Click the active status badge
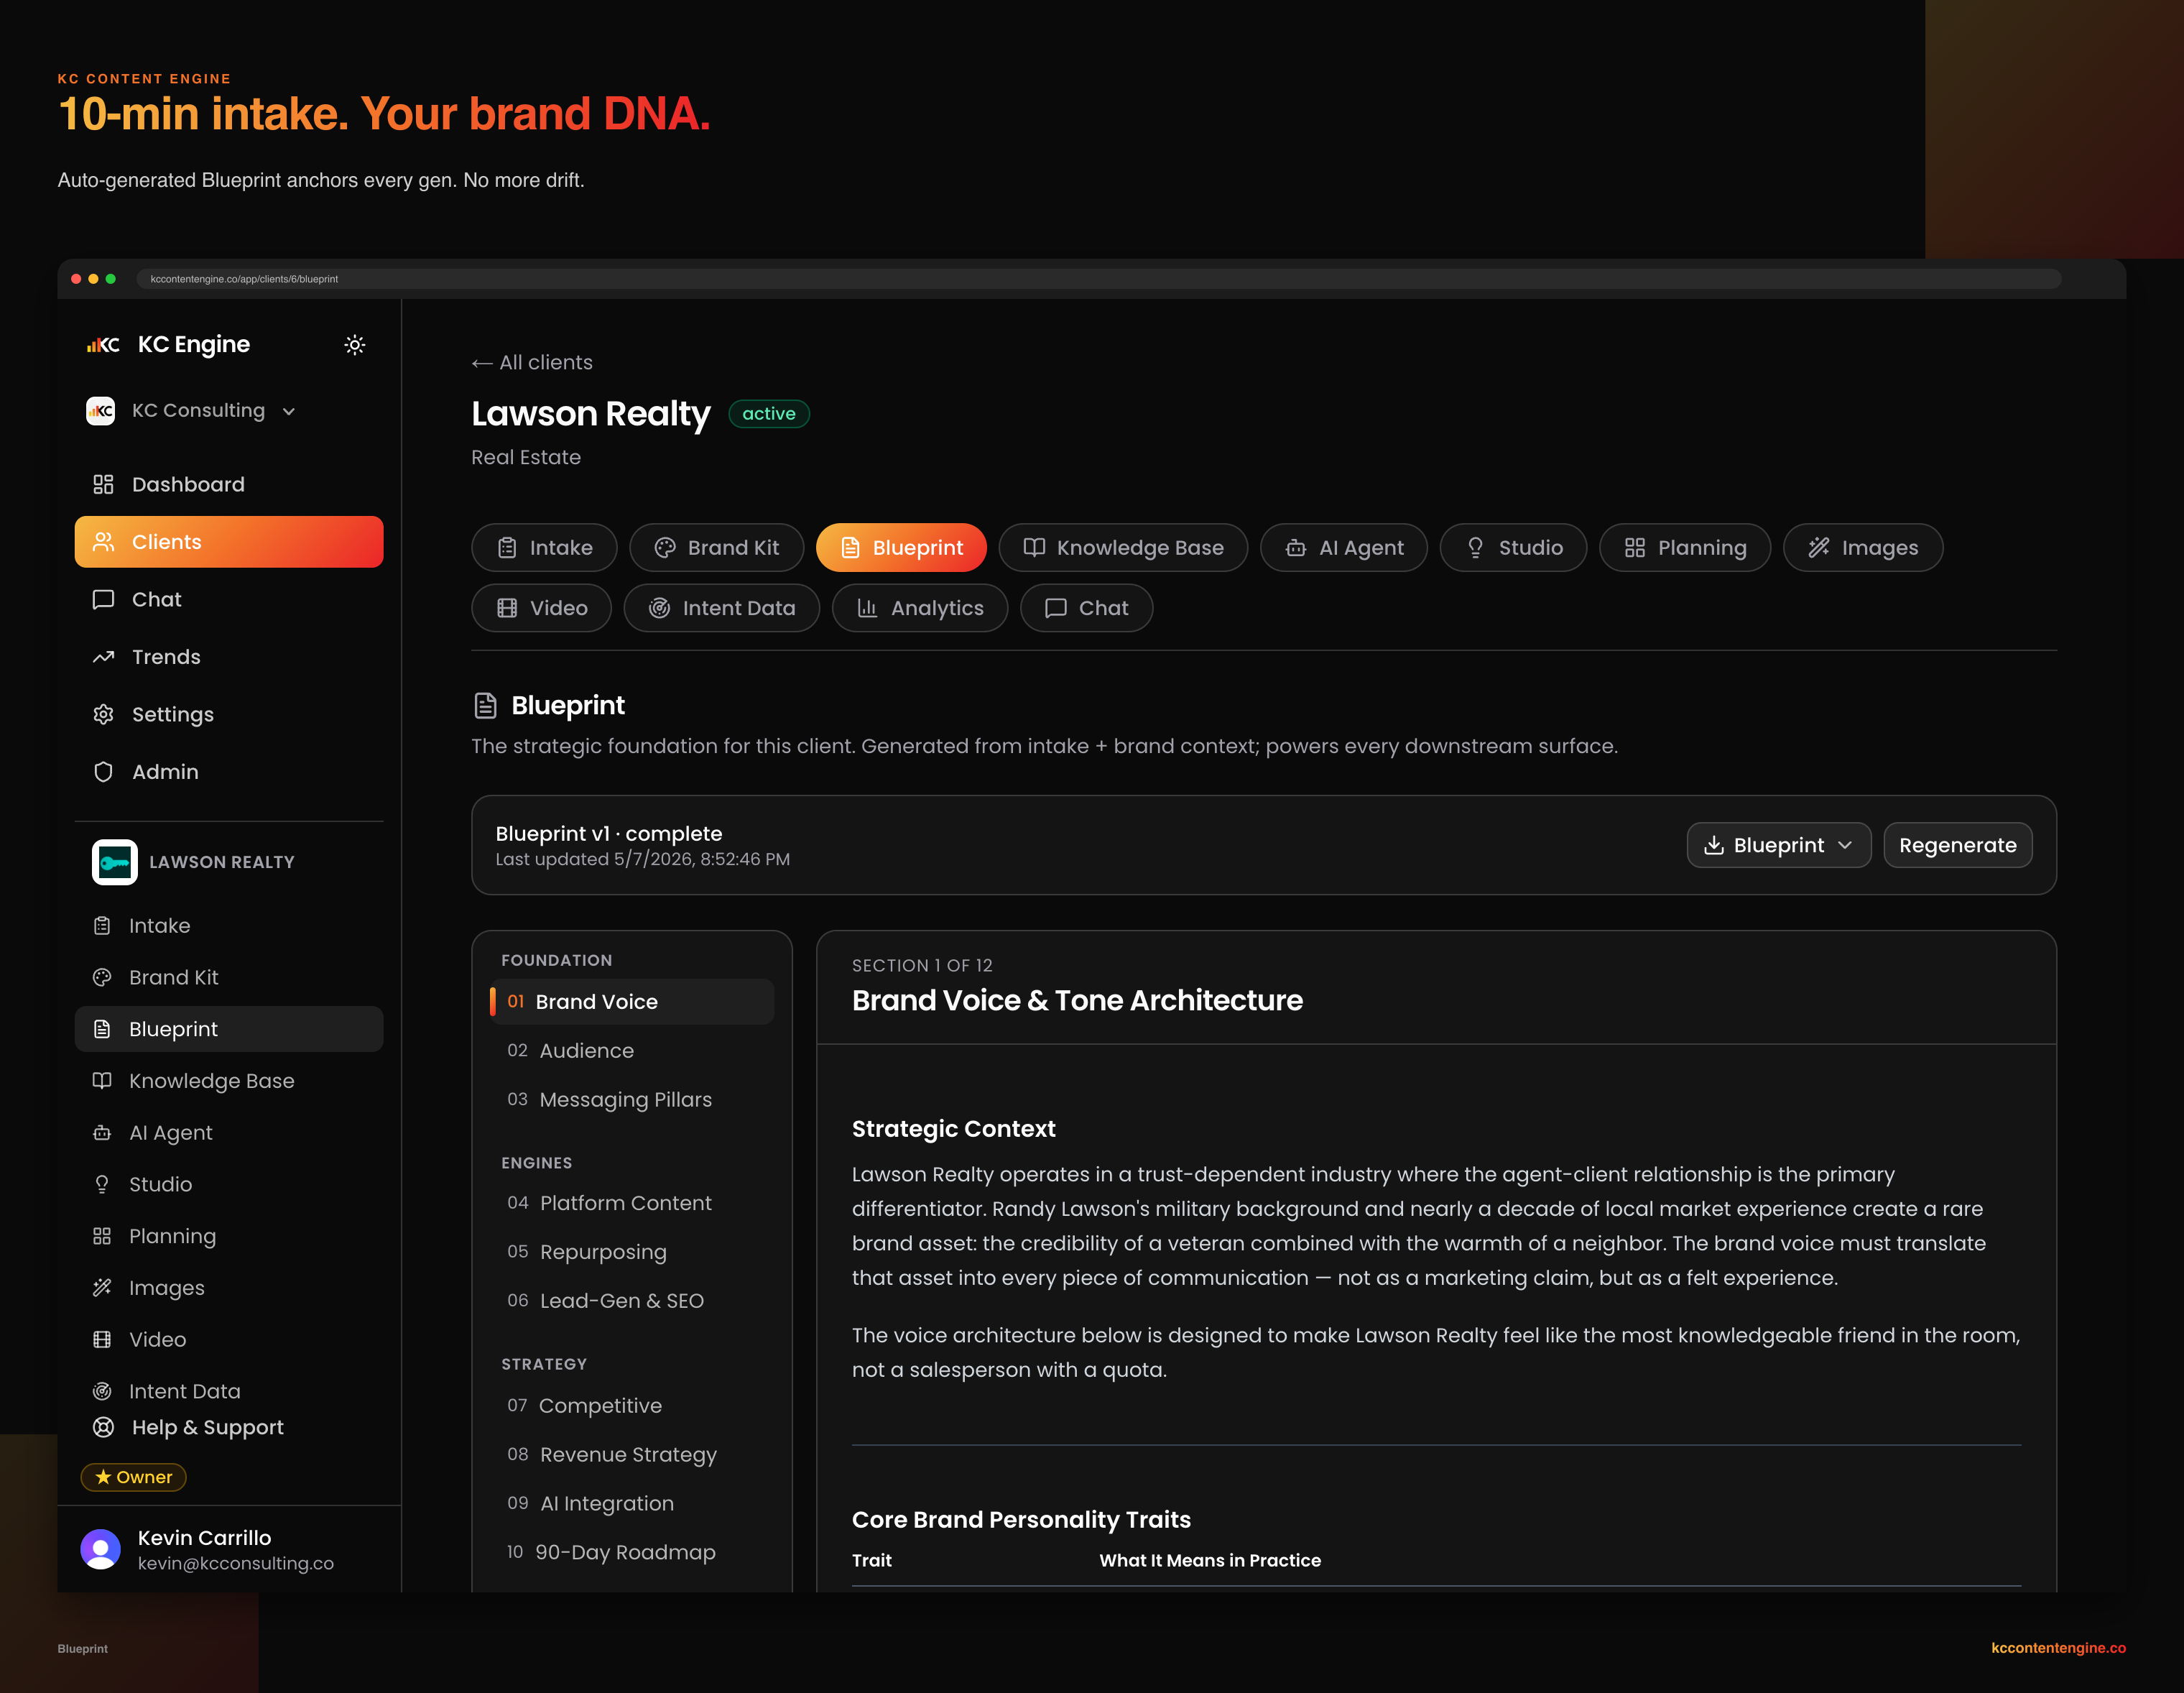The image size is (2184, 1693). coord(769,414)
